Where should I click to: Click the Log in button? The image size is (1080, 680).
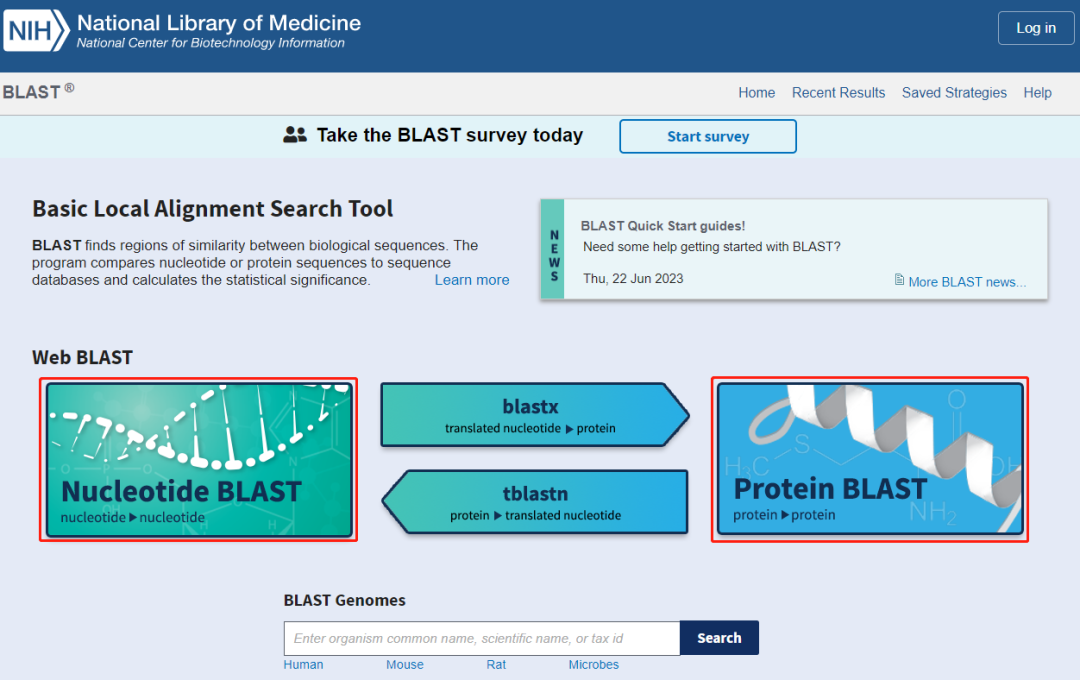coord(1036,28)
